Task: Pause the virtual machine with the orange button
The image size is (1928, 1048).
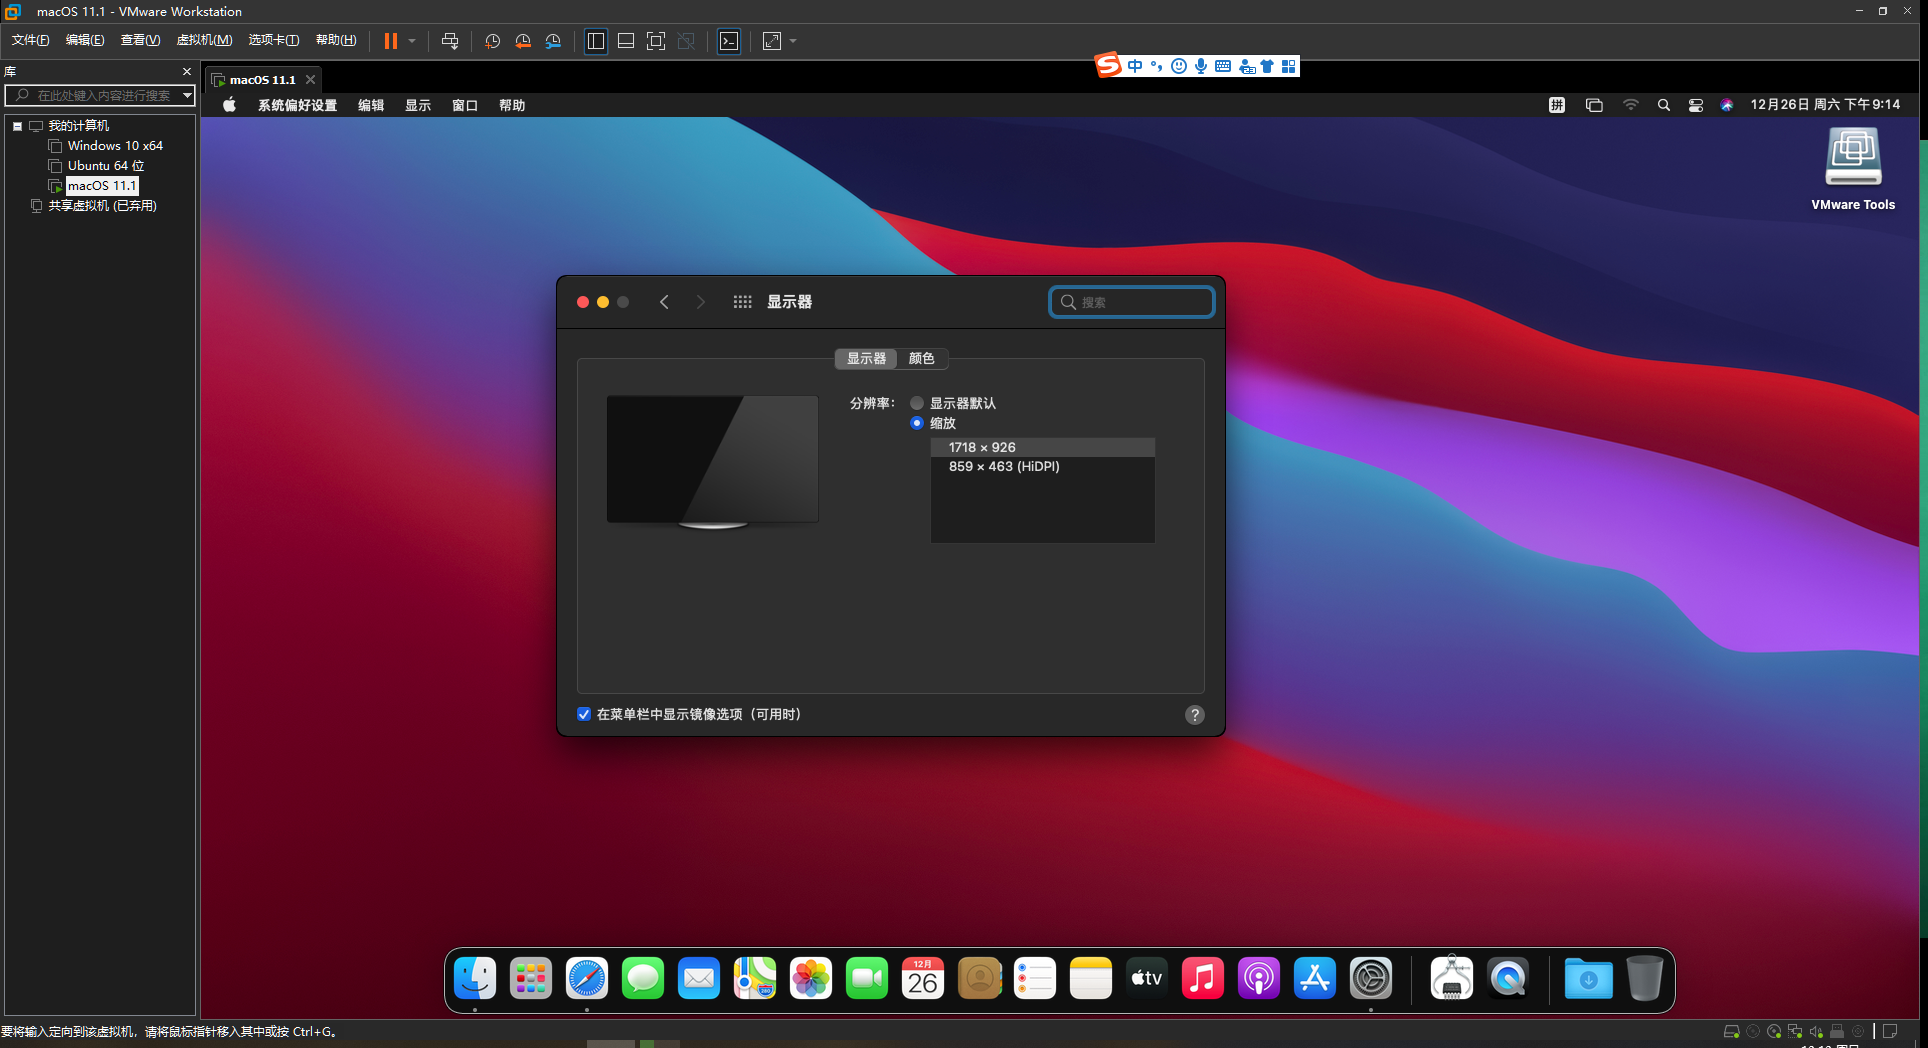Action: pos(391,41)
